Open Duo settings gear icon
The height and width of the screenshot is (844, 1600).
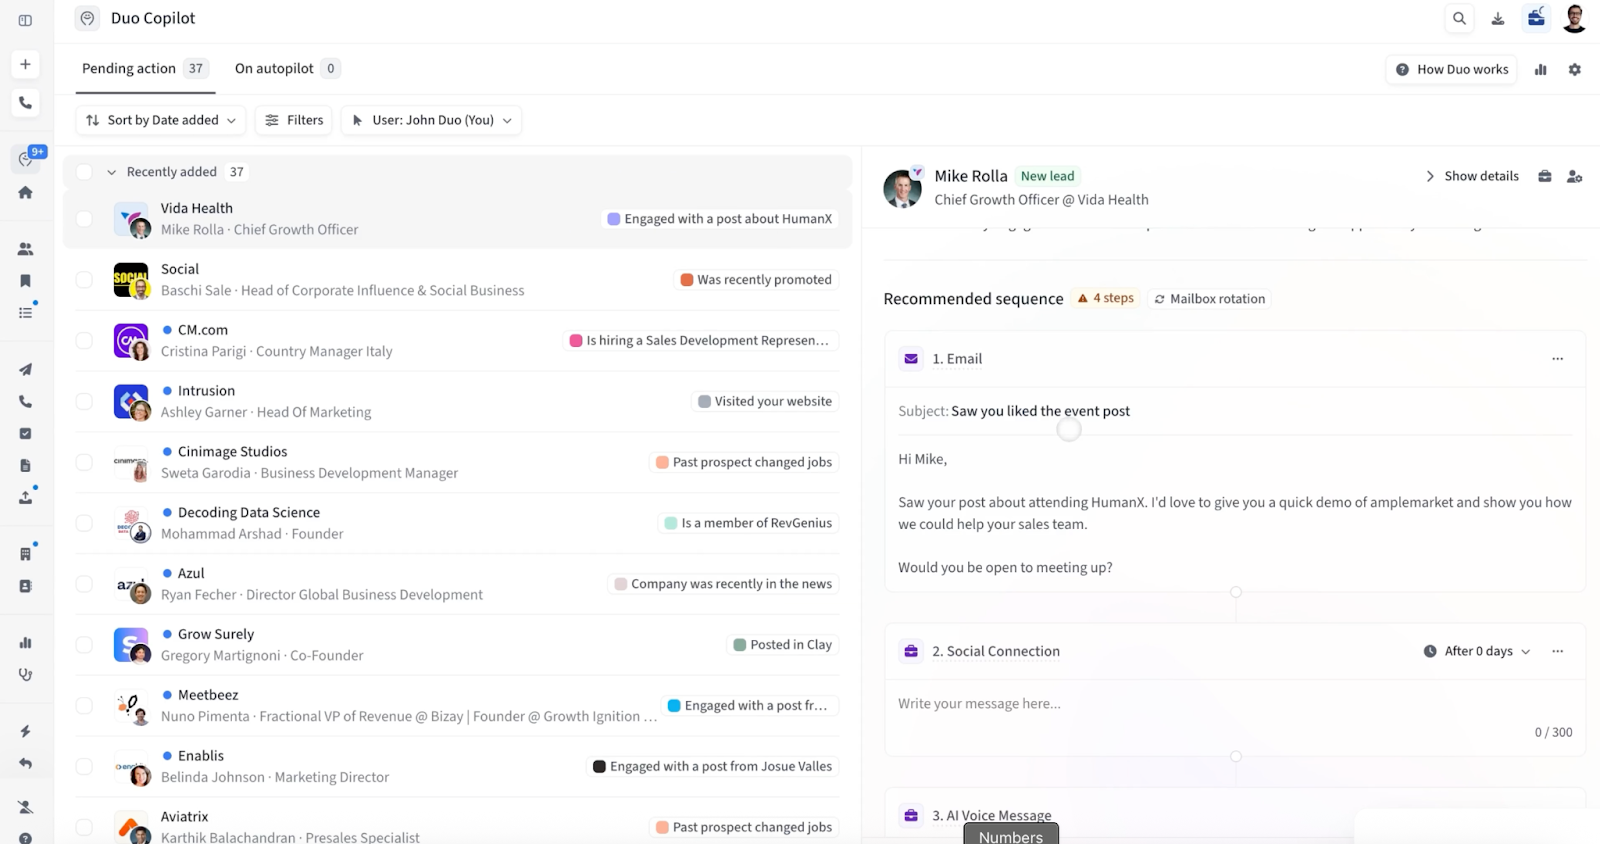[x=1574, y=69]
